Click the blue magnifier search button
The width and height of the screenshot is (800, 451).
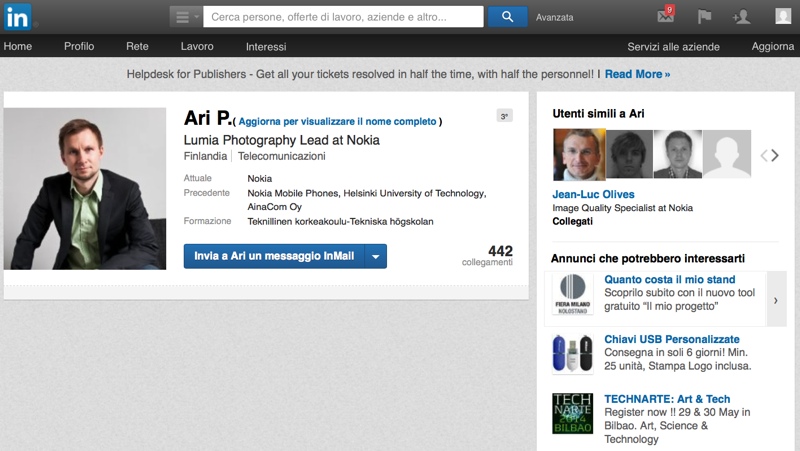click(x=507, y=17)
